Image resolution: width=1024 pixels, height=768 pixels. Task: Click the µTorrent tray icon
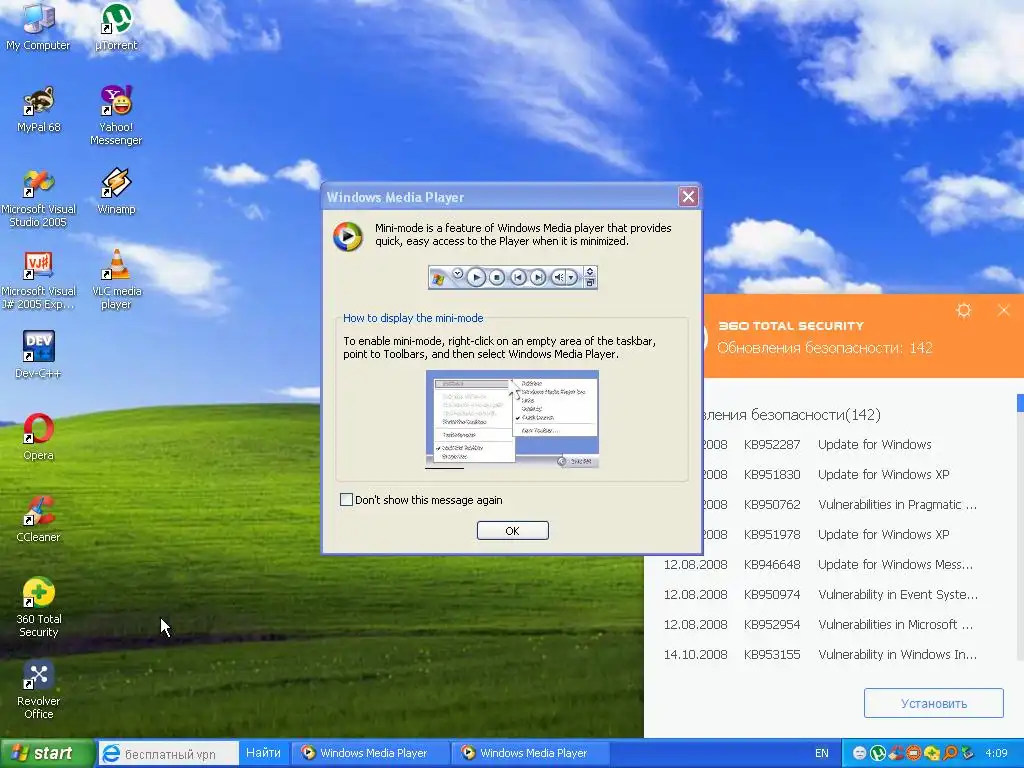tap(878, 753)
